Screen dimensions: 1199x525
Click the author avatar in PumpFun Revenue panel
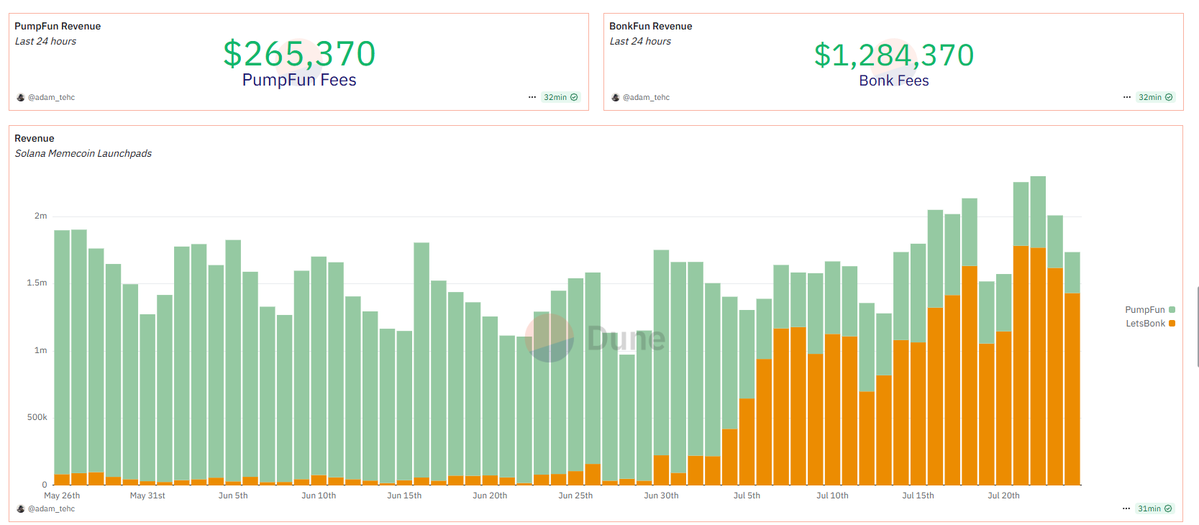[20, 98]
